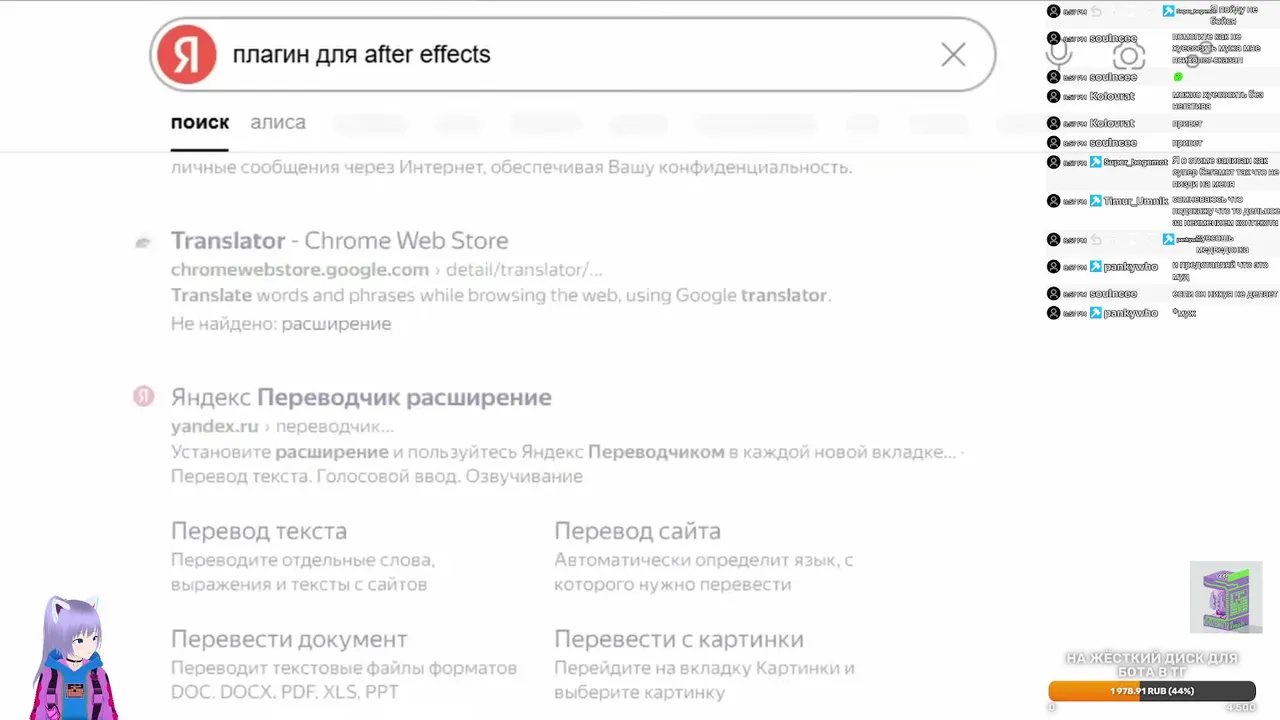Screen dimensions: 1280x720
Task: Click the red Yandex logo
Action: 187,54
